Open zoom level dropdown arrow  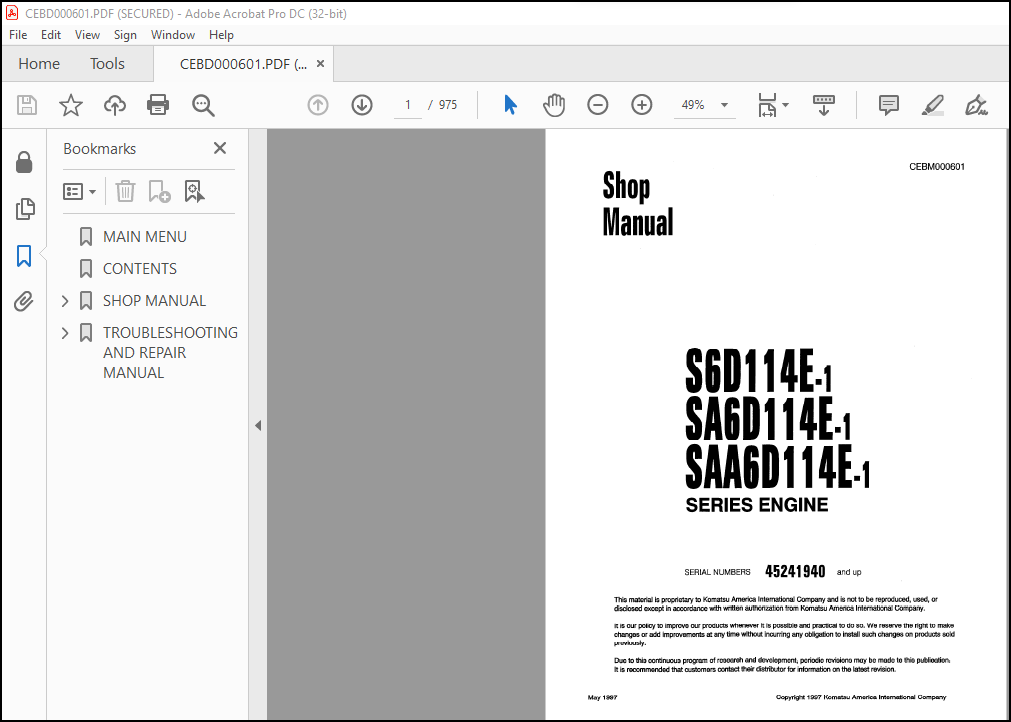coord(724,105)
